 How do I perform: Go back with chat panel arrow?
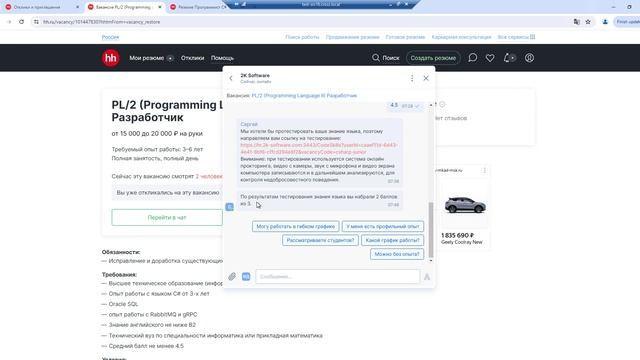click(x=231, y=78)
